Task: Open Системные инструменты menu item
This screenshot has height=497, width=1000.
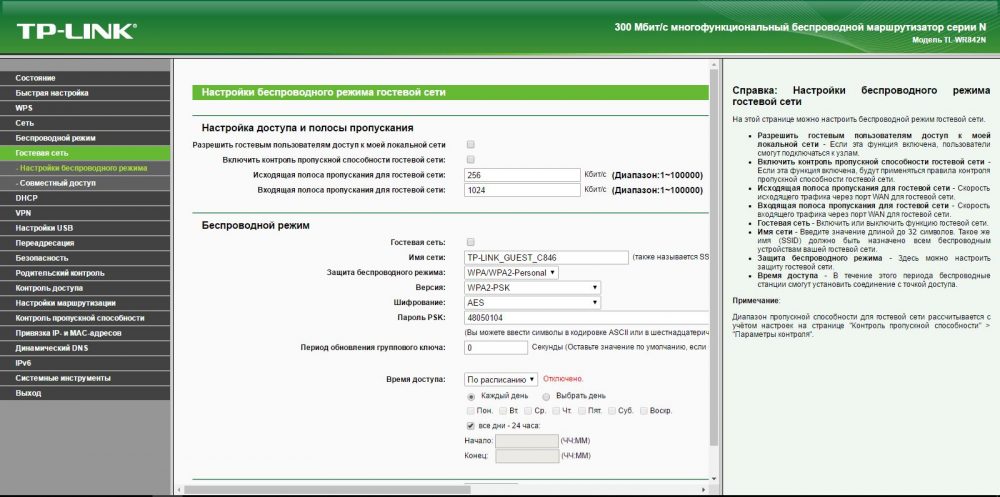Action: pos(85,378)
